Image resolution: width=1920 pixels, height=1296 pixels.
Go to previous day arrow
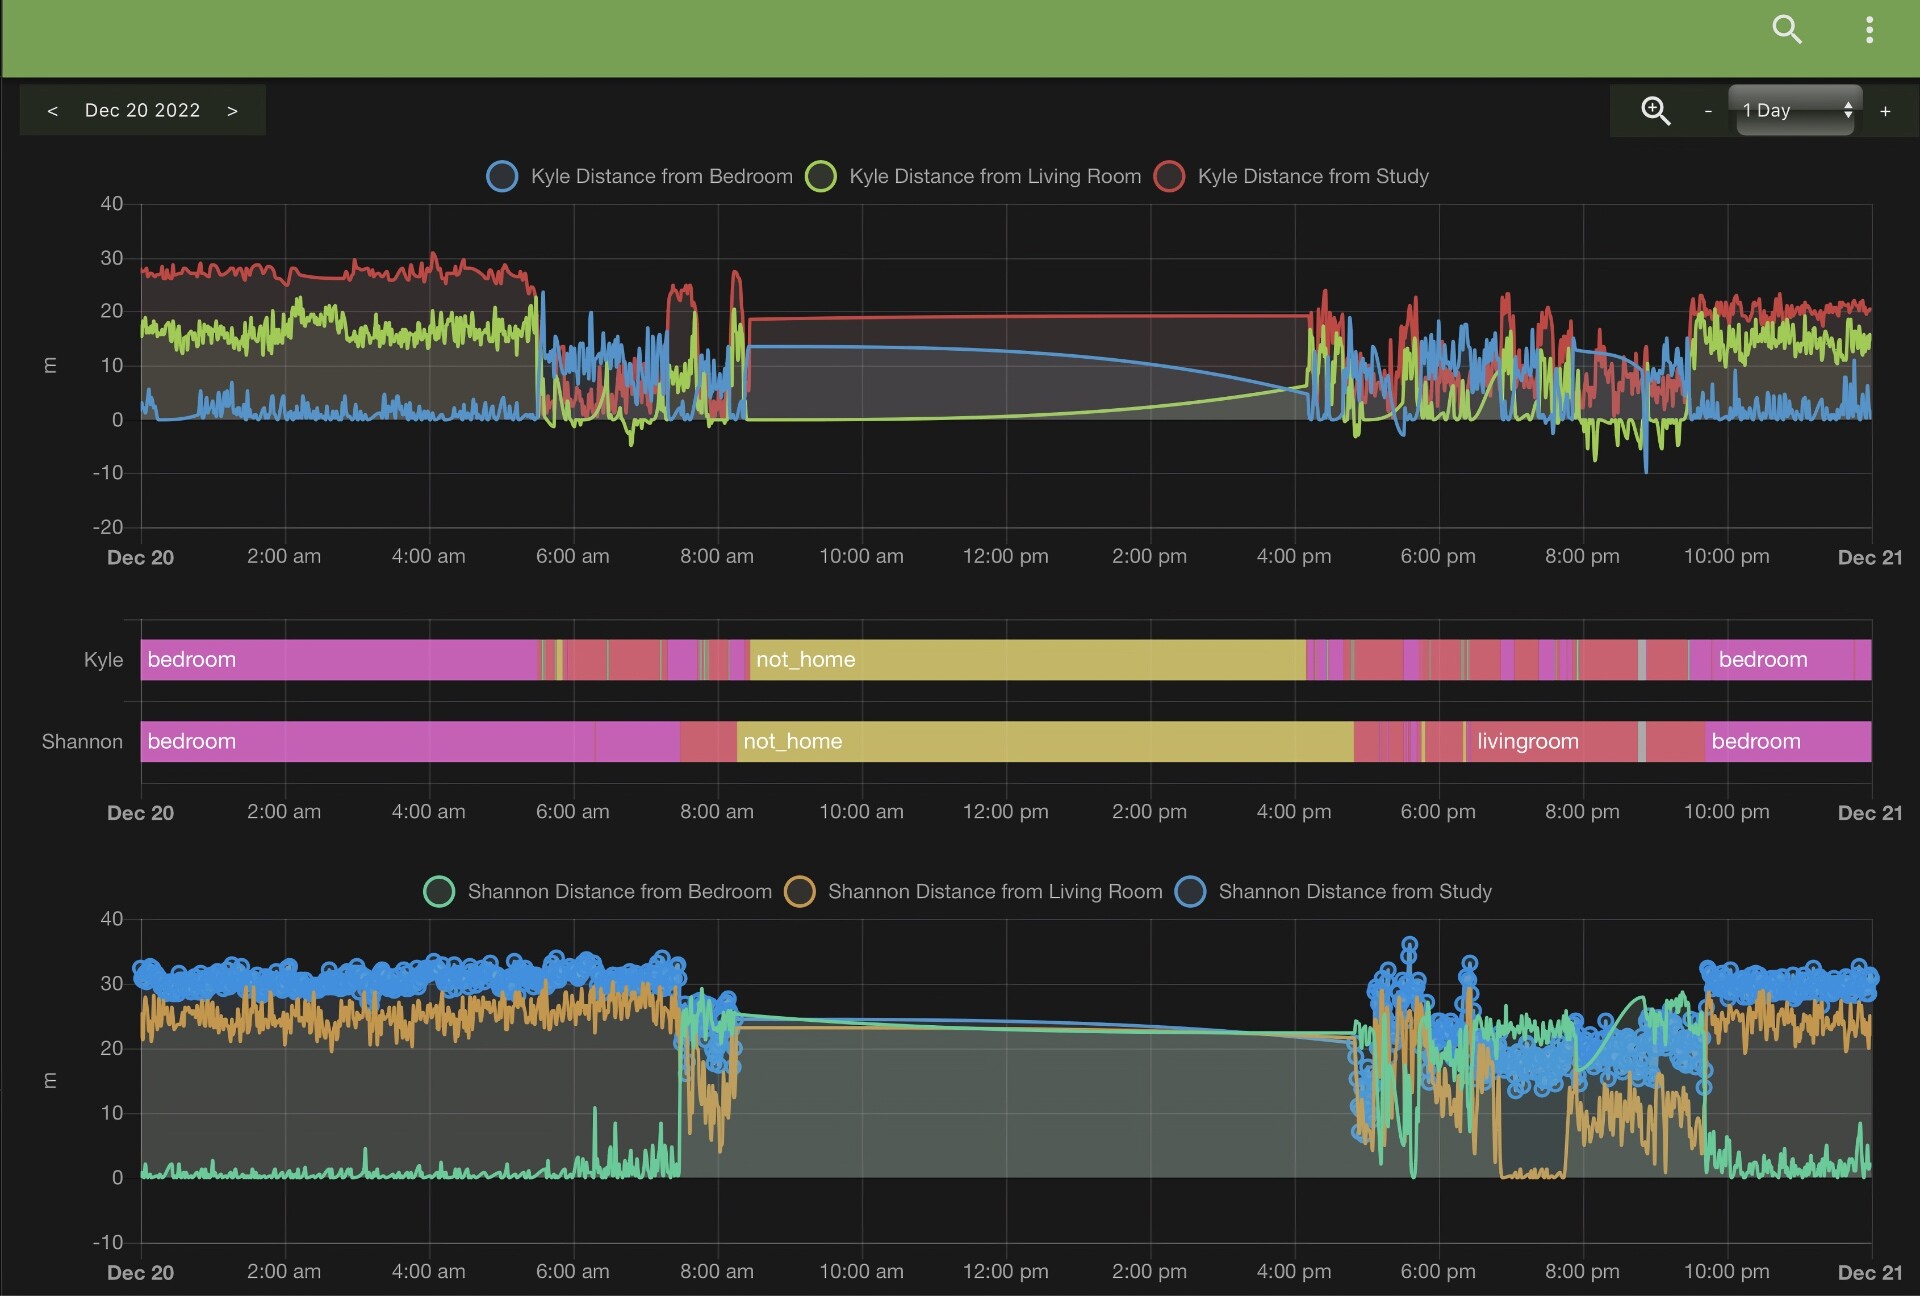point(53,111)
